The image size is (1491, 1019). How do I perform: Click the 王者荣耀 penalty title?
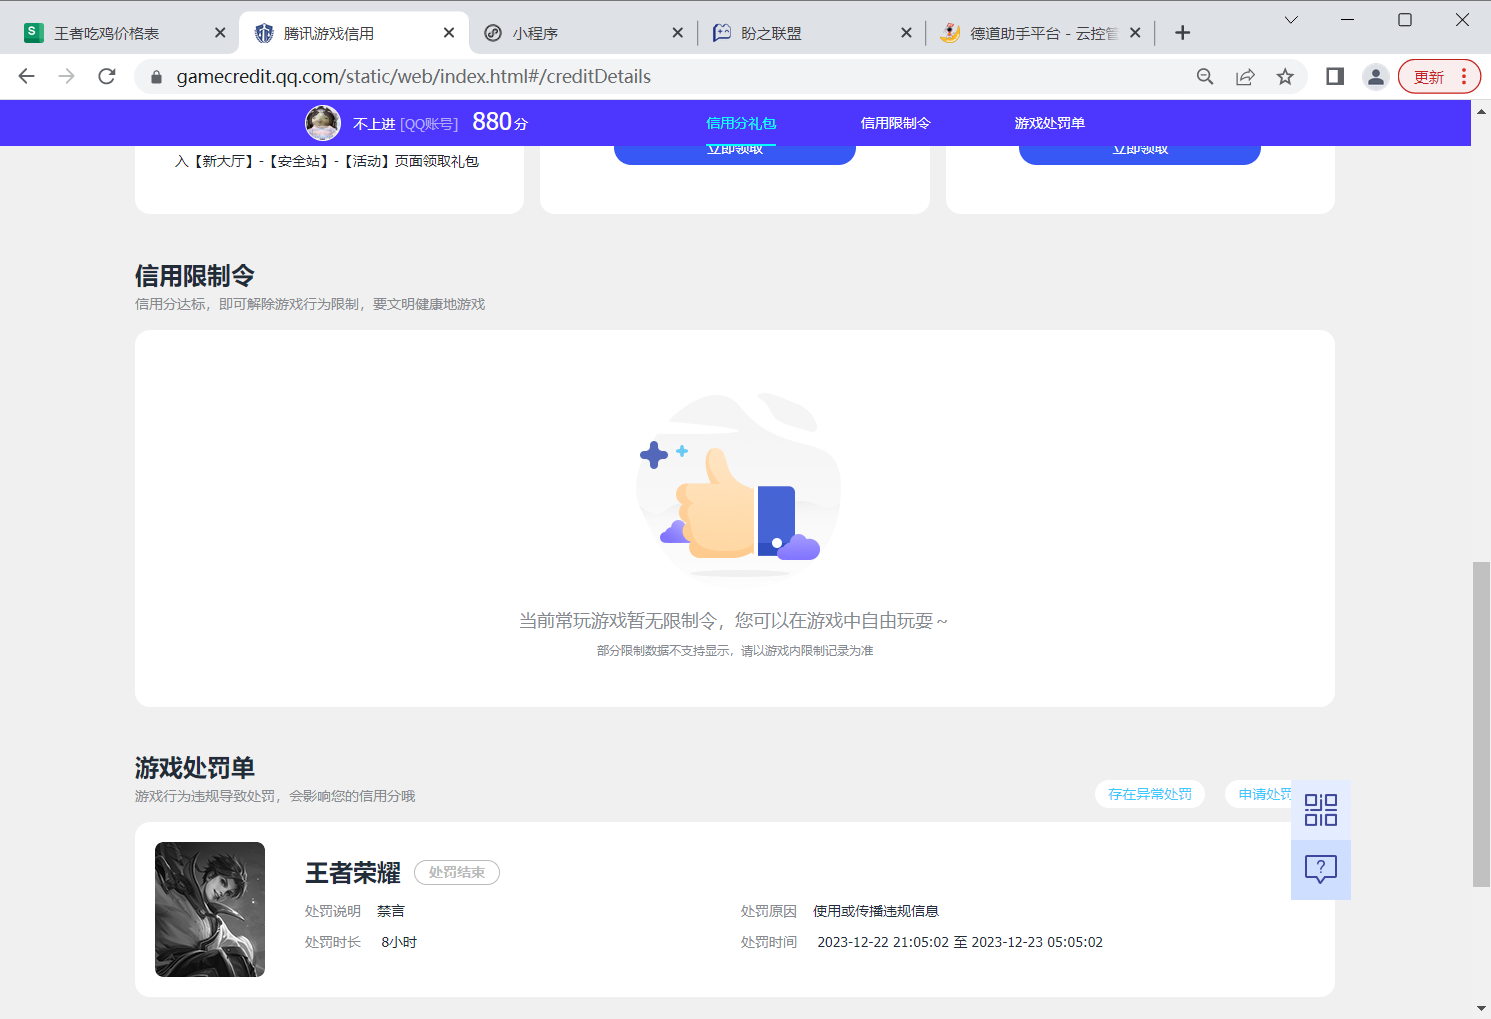click(x=353, y=873)
